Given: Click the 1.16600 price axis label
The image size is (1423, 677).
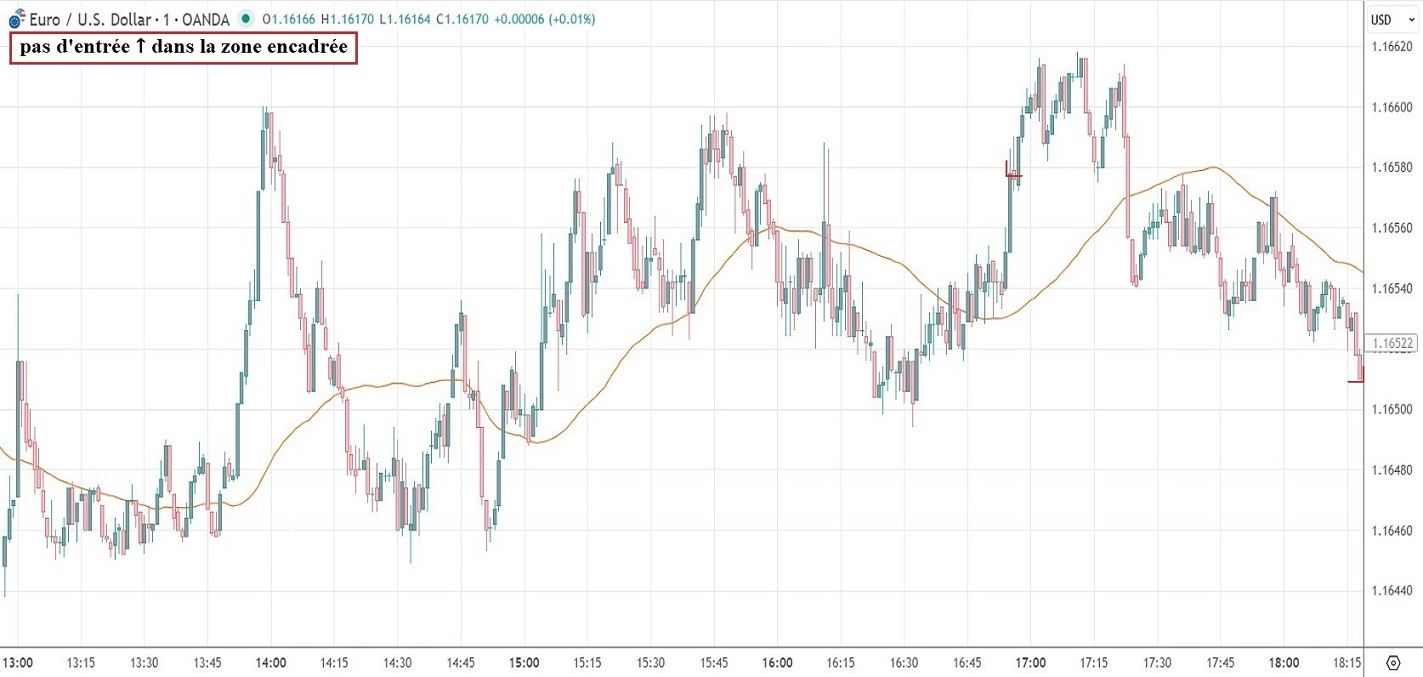Looking at the screenshot, I should (1392, 107).
